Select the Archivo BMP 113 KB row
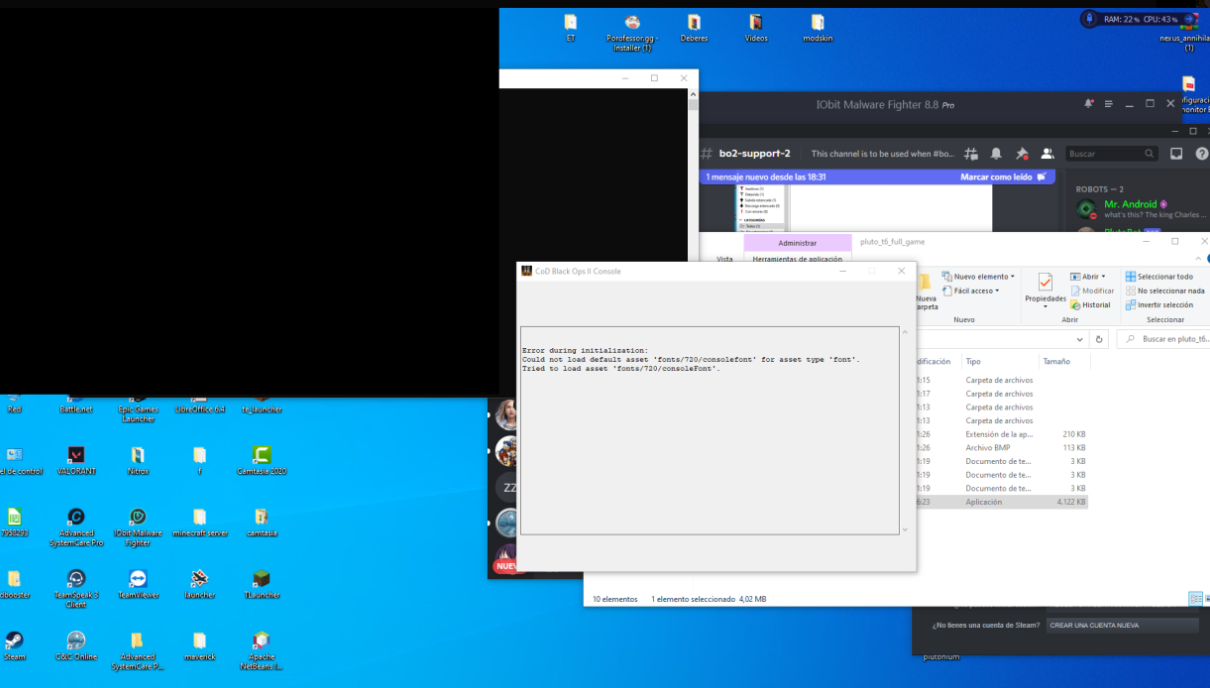 1000,448
